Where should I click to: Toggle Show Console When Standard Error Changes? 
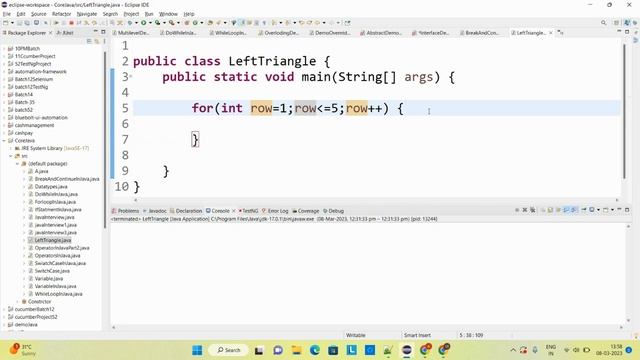[573, 210]
